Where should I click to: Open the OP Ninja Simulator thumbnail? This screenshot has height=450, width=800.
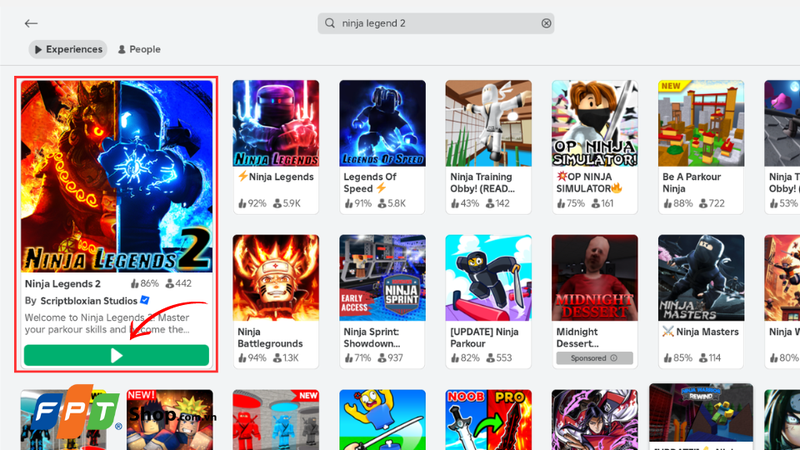click(595, 123)
